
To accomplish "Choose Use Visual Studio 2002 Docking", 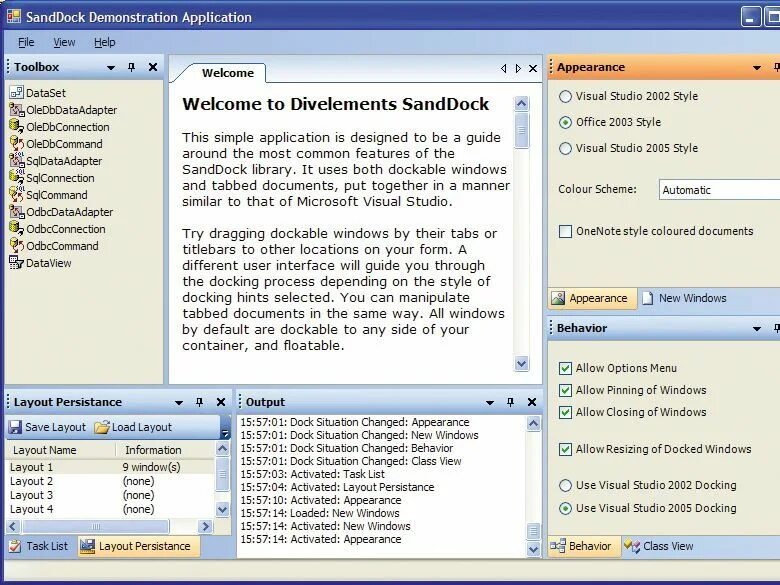I will pos(565,485).
